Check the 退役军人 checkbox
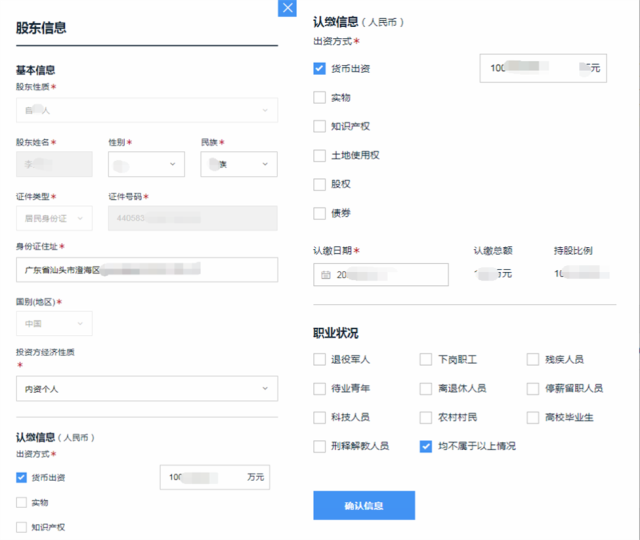The height and width of the screenshot is (540, 640). point(319,360)
